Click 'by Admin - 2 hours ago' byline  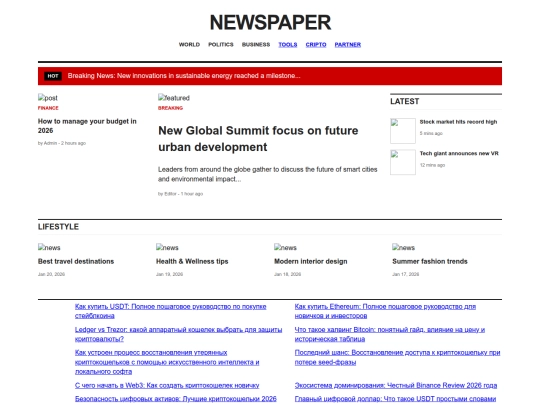click(x=62, y=143)
